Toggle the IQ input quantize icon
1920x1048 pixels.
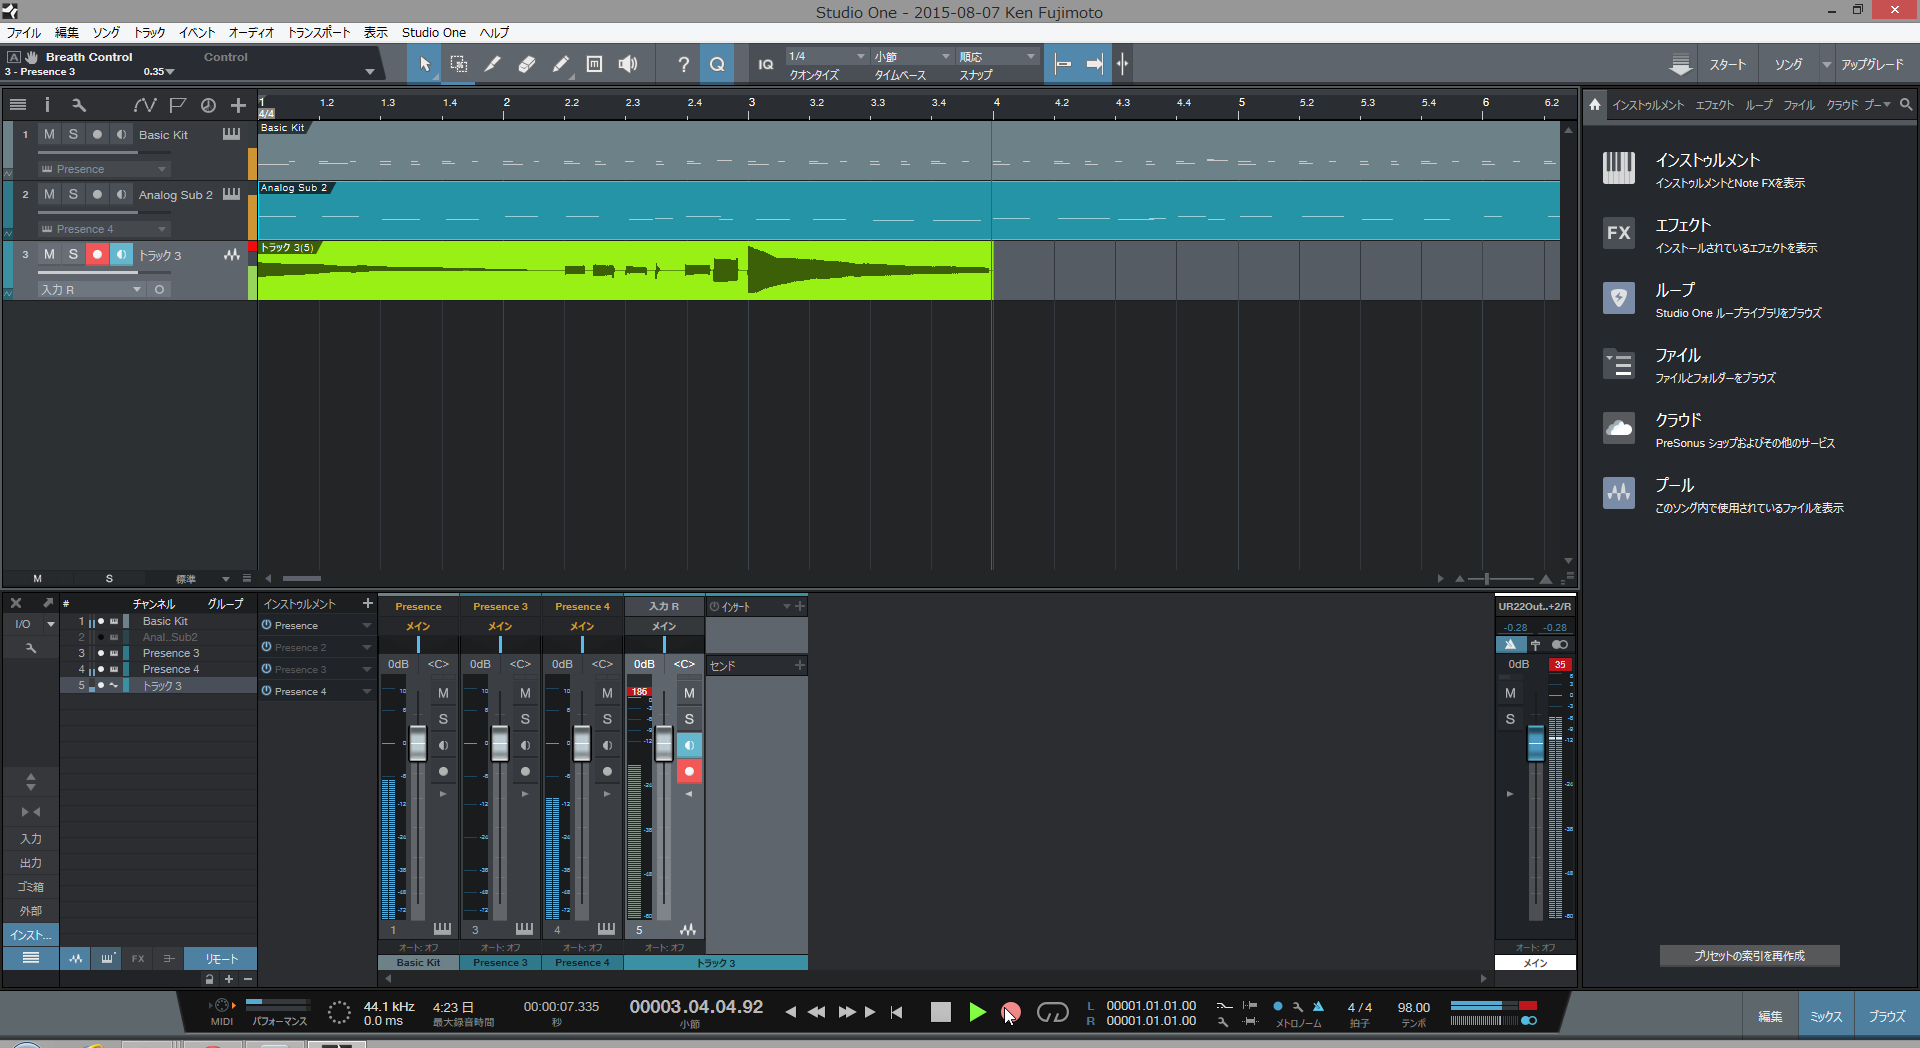click(766, 64)
